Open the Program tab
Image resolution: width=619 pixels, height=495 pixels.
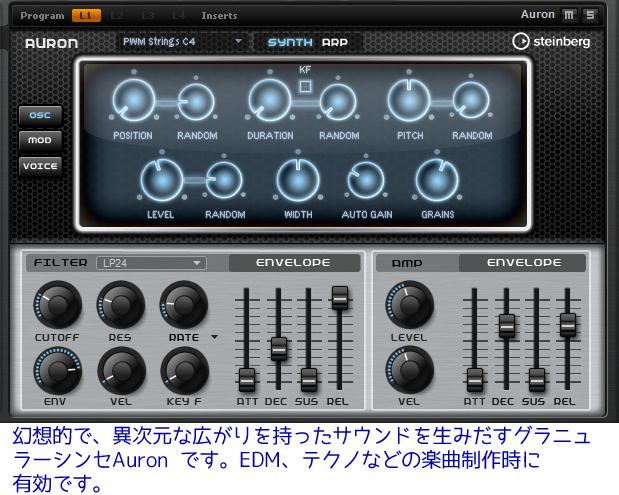pos(42,15)
